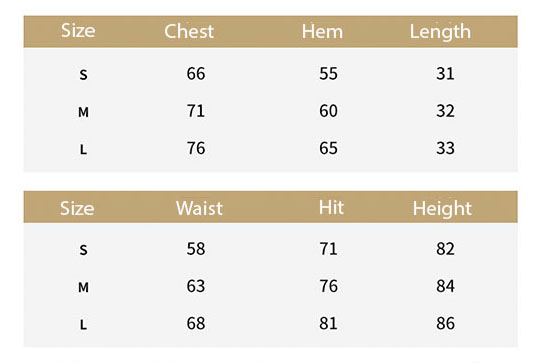Select height value 82 for size S

tap(445, 249)
